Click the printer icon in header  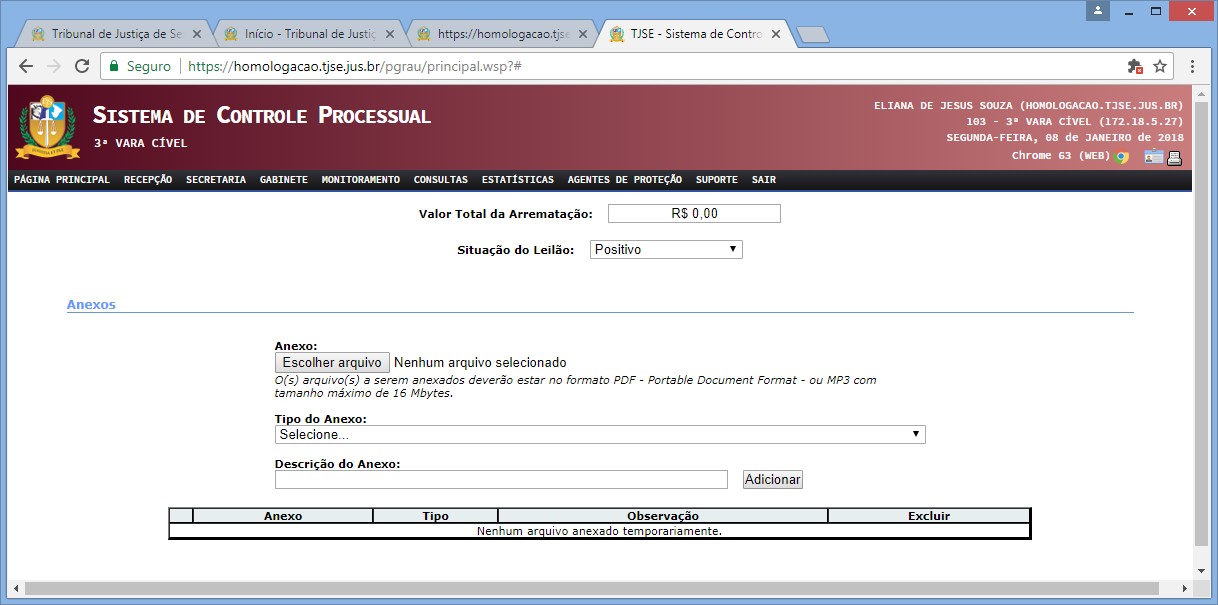pos(1174,156)
